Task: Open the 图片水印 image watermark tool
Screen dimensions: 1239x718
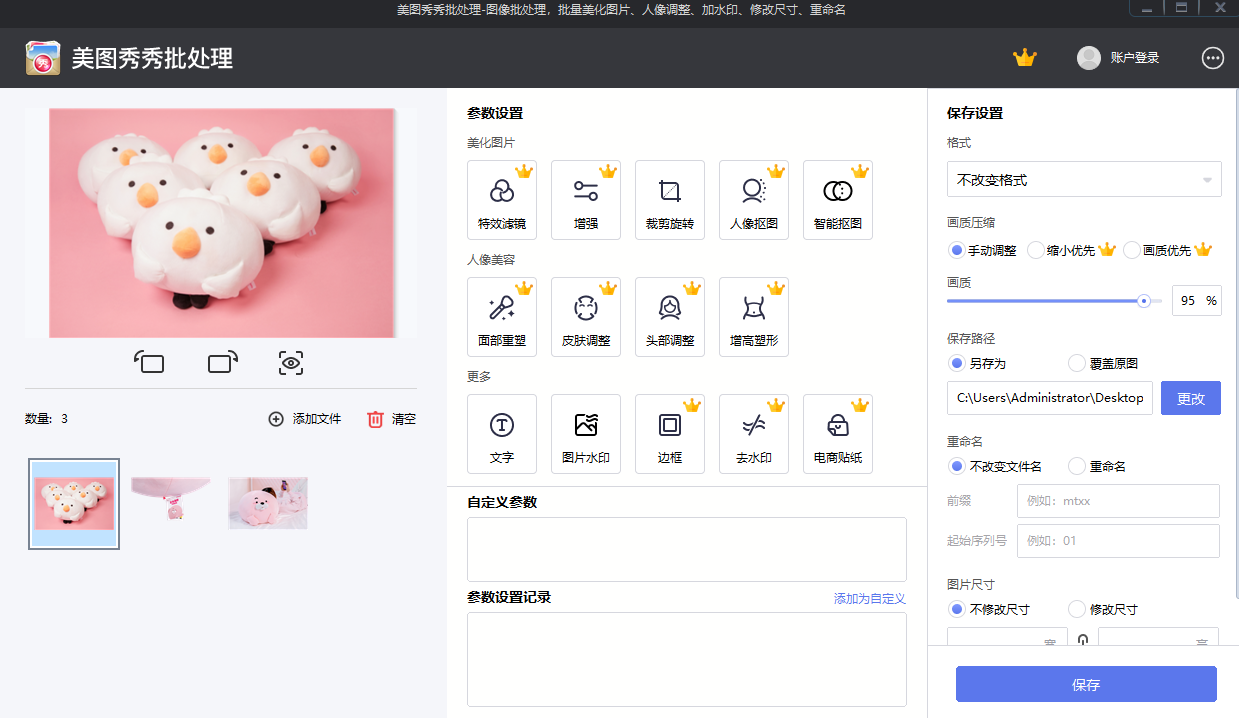Action: [x=586, y=434]
